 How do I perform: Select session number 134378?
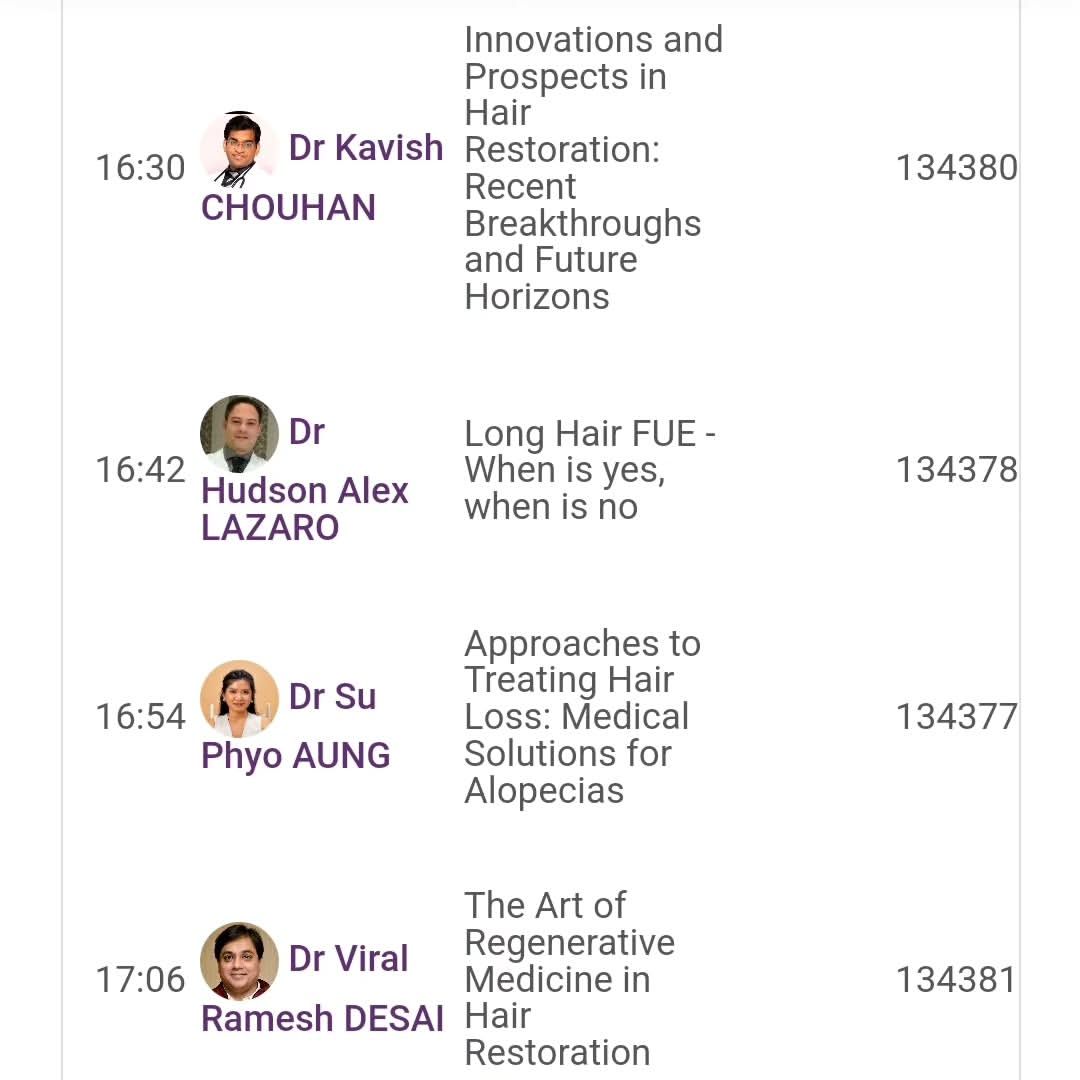coord(956,470)
